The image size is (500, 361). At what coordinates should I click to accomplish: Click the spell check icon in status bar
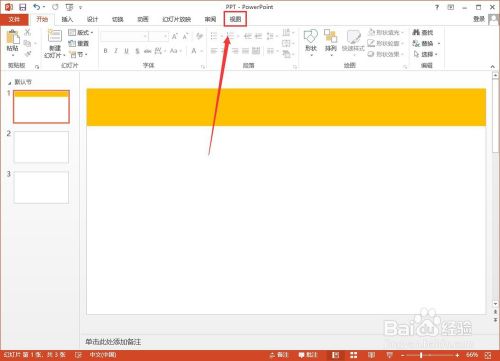78,355
